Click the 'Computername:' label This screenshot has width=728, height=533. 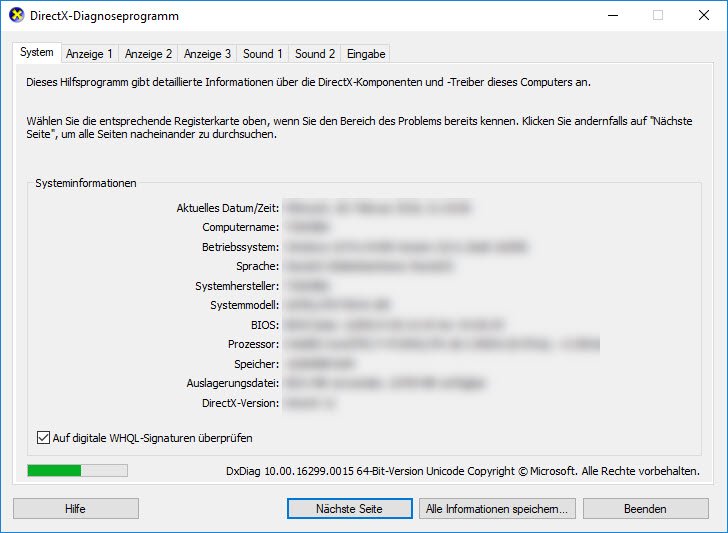pos(240,228)
